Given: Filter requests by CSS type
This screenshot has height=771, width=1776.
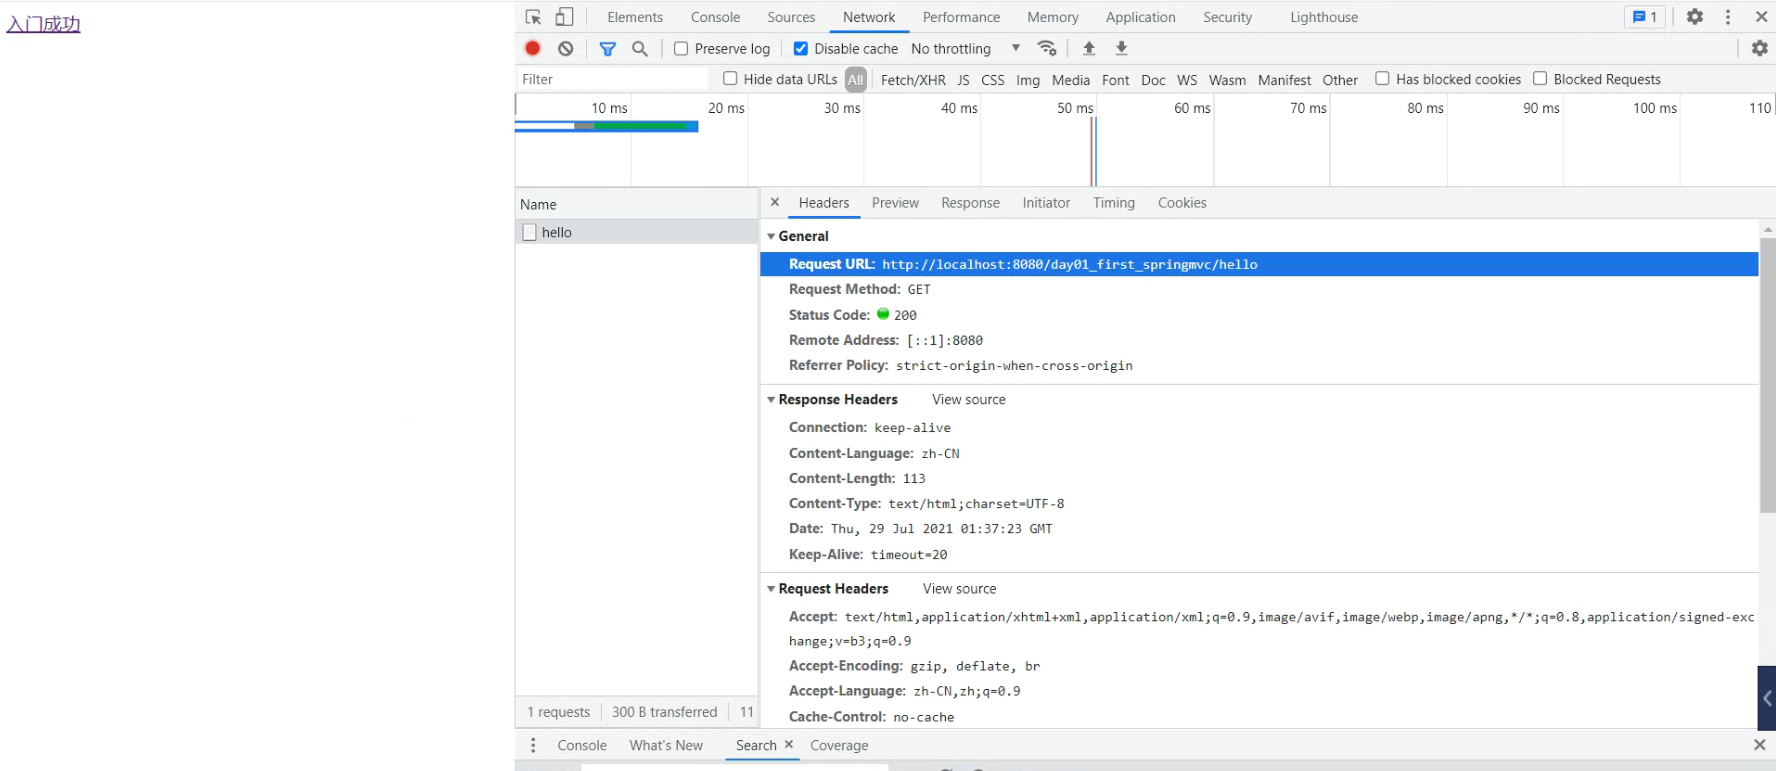Looking at the screenshot, I should coord(993,80).
